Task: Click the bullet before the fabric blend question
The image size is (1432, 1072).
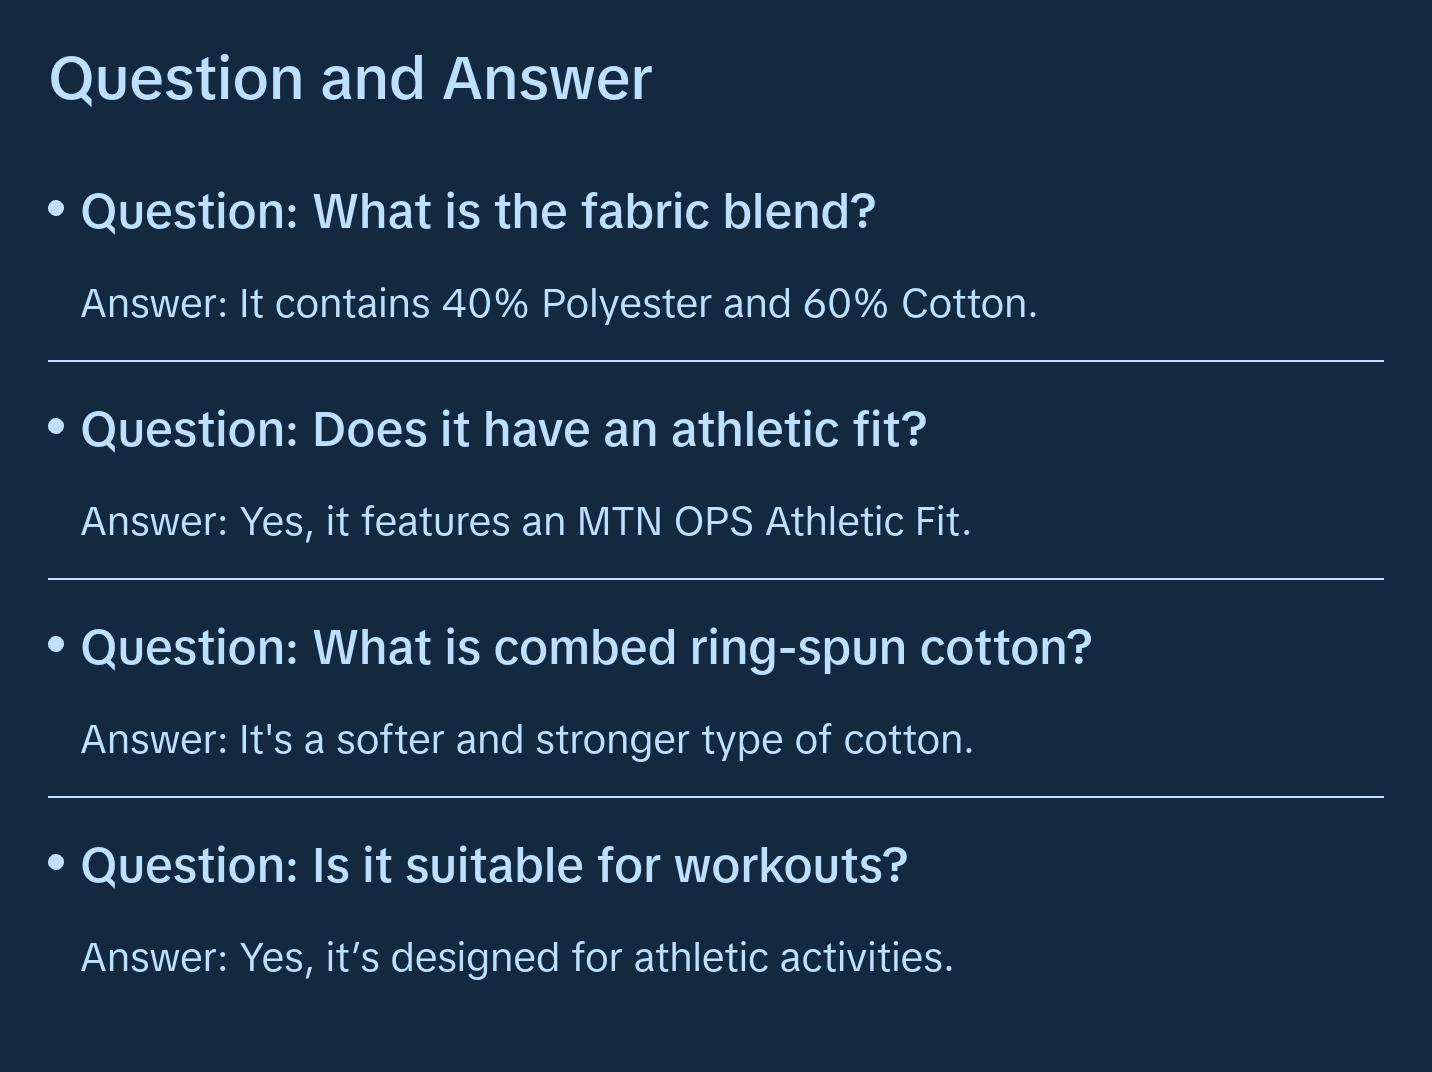Action: click(57, 209)
